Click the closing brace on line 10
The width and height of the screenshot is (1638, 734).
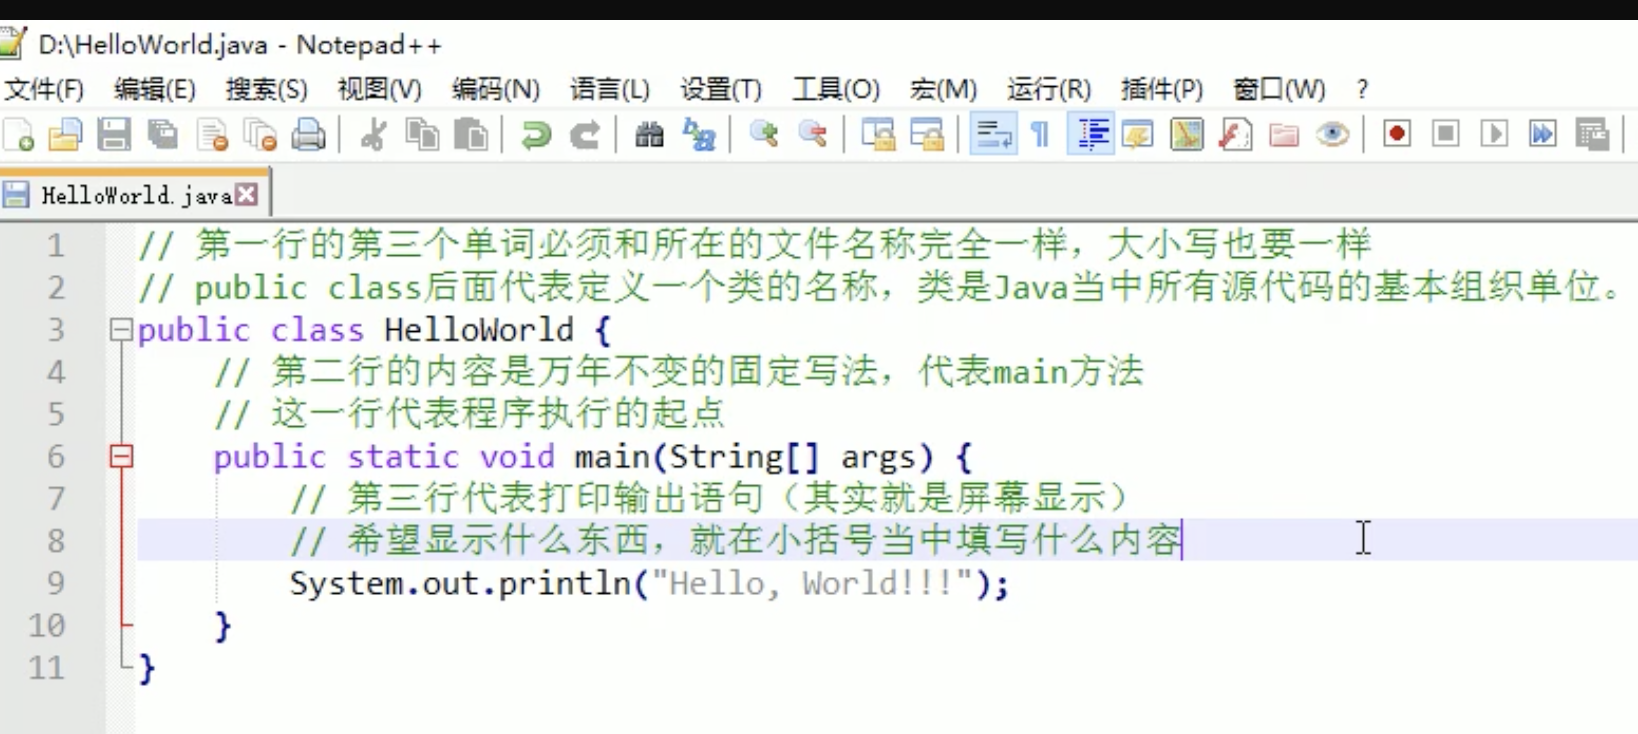pos(223,626)
